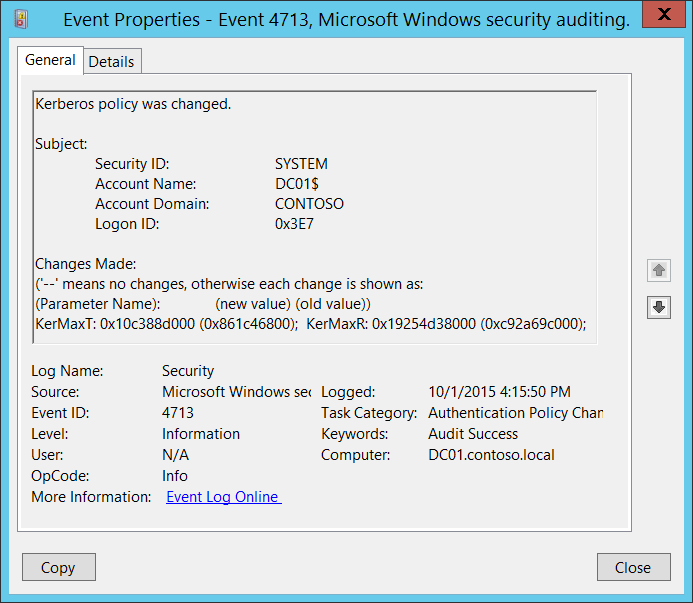The height and width of the screenshot is (603, 693).
Task: Click the Close button at the bottom
Action: (x=633, y=568)
